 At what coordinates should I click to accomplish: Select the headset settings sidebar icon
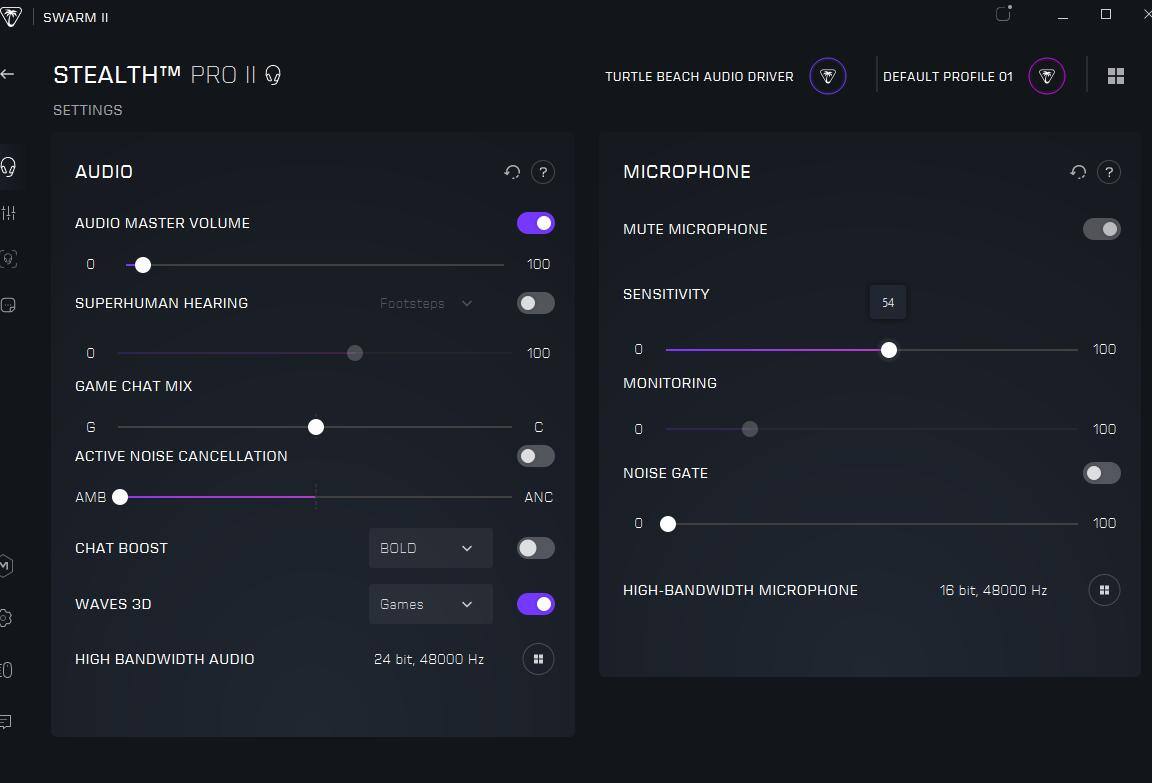click(x=9, y=167)
